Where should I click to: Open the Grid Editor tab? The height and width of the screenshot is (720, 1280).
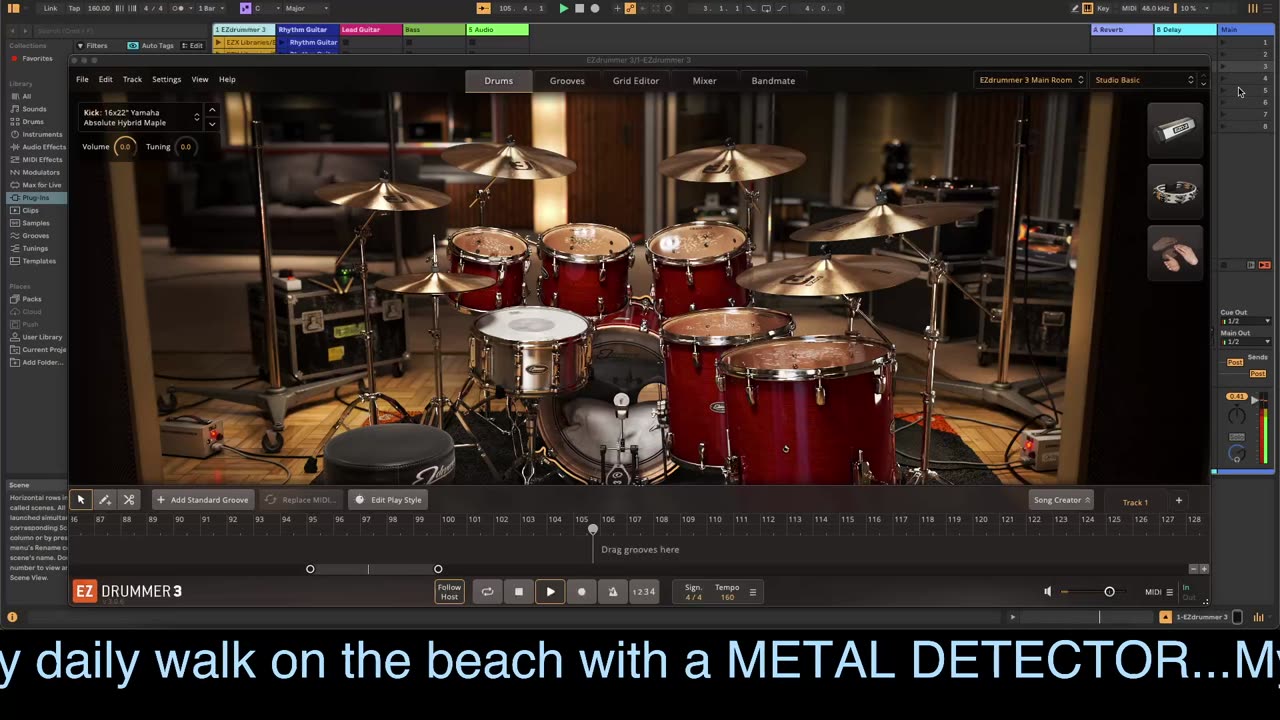(636, 80)
